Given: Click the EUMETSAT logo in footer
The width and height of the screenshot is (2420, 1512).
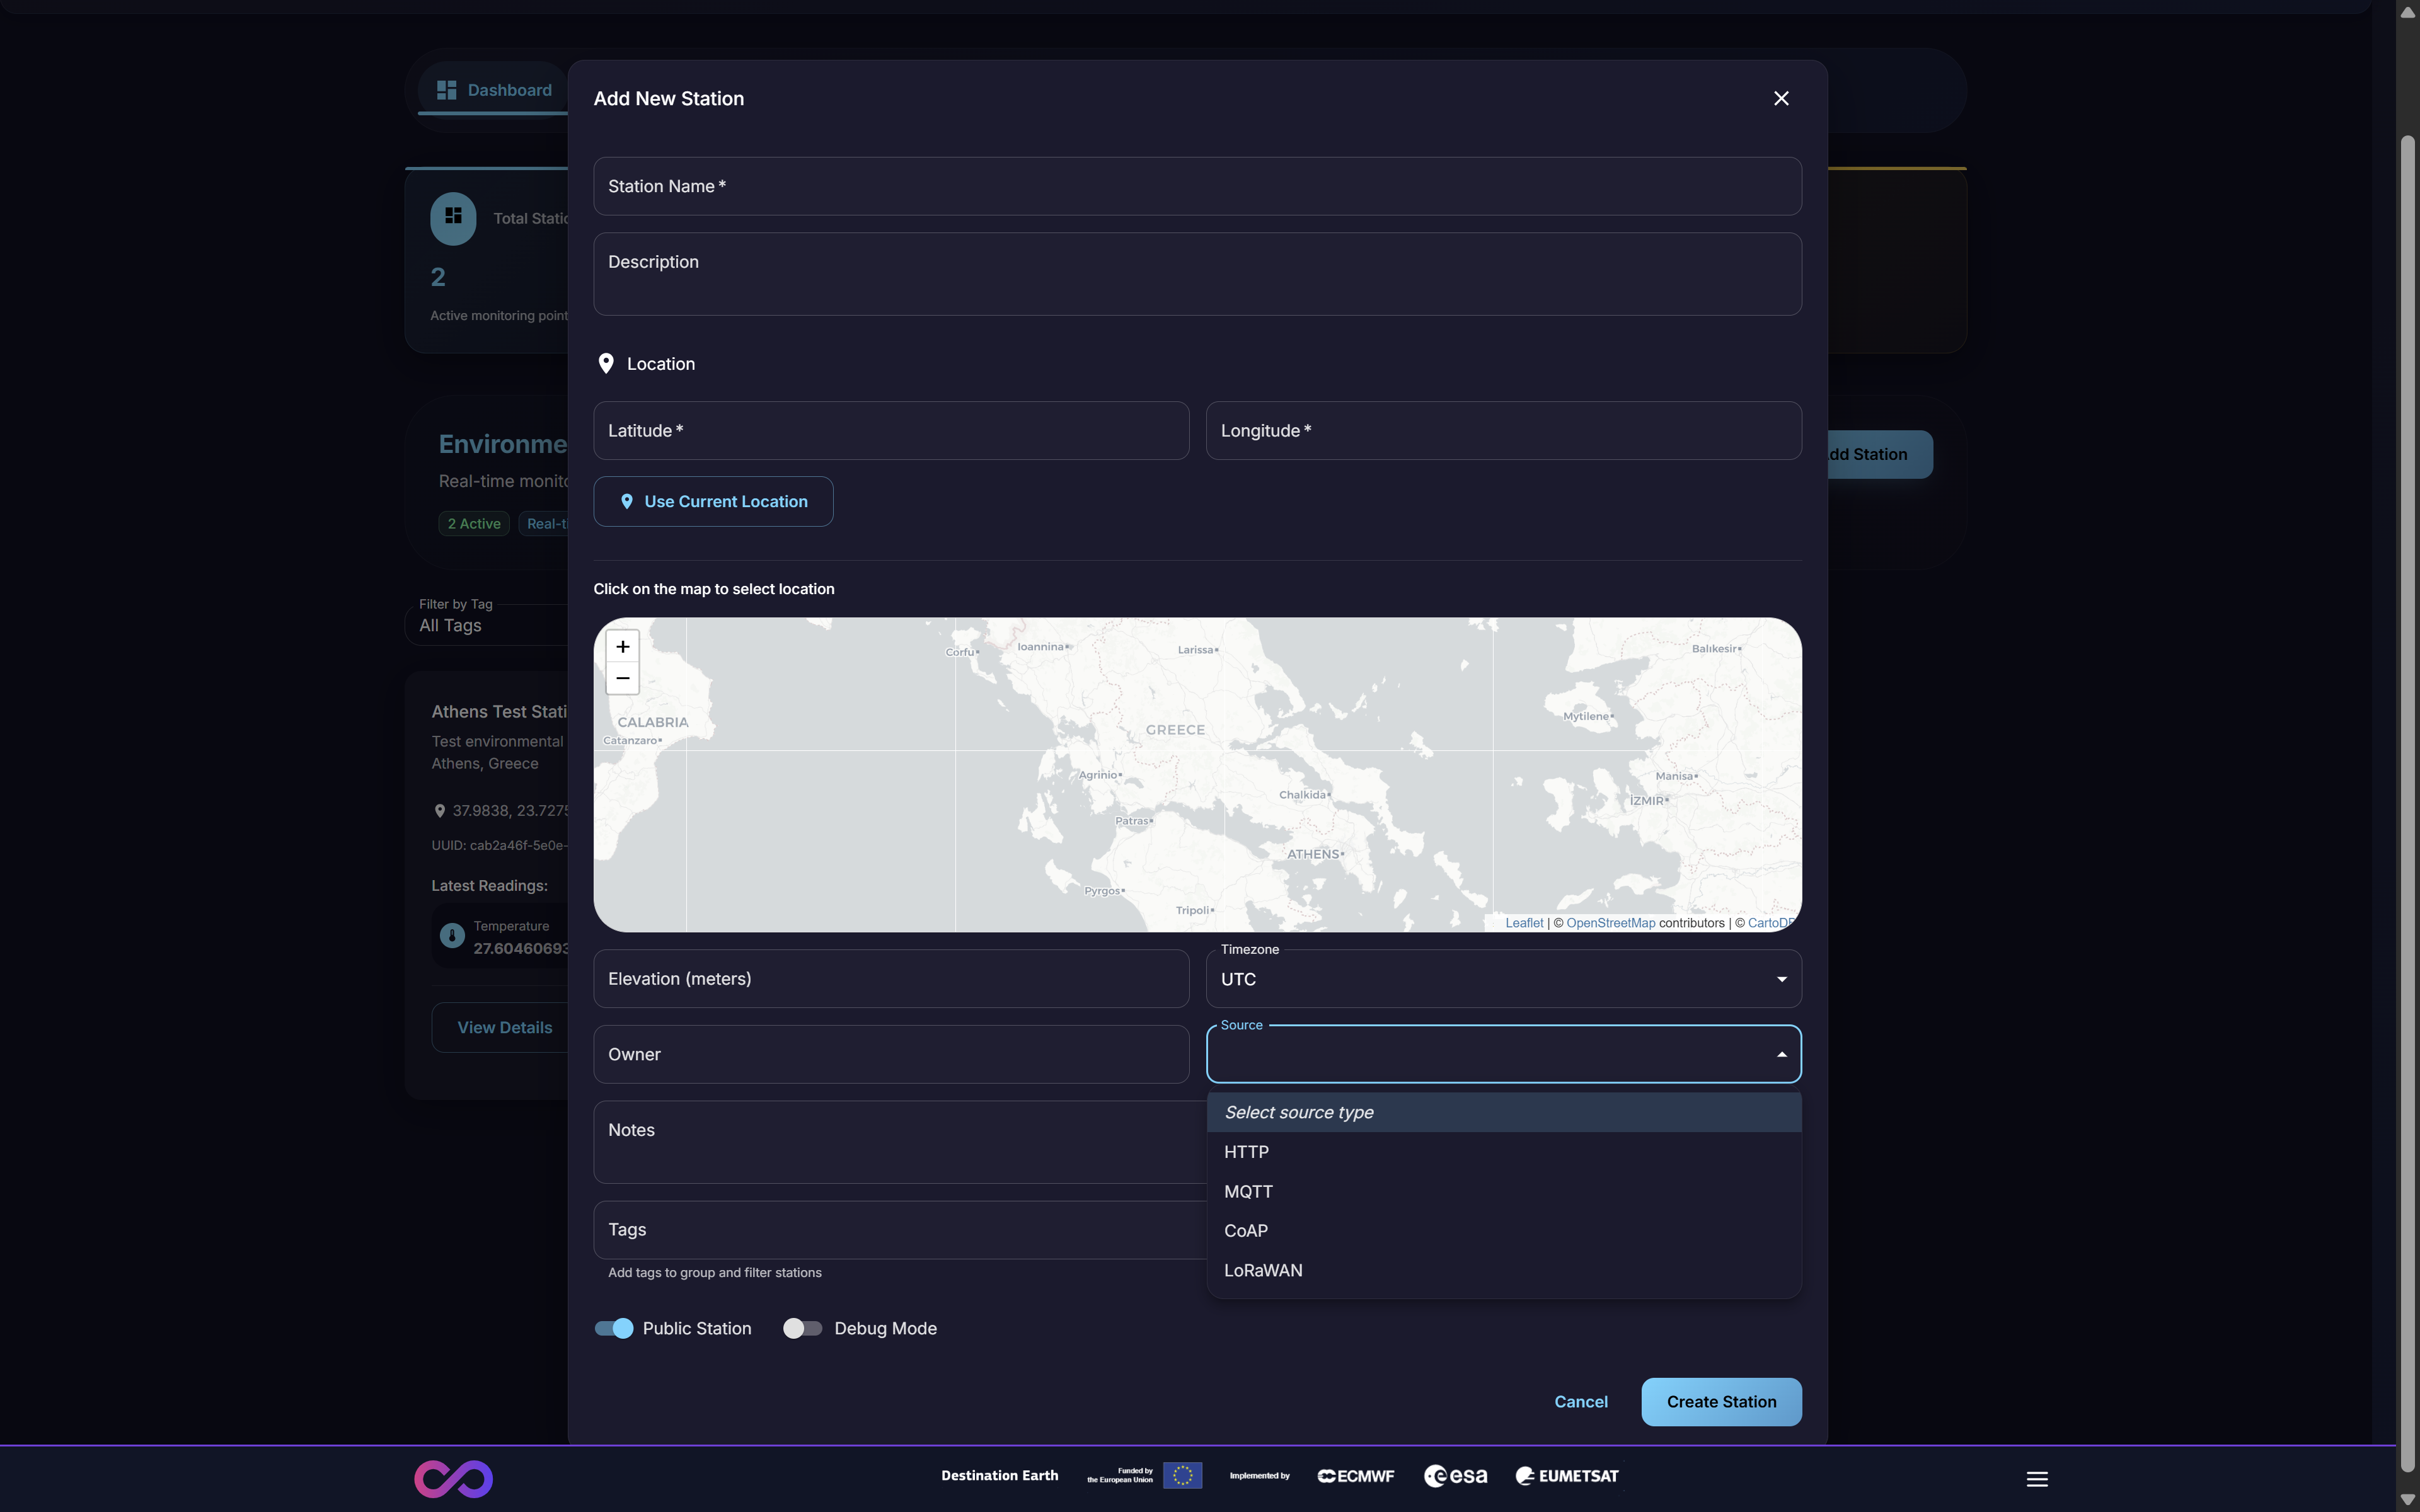Looking at the screenshot, I should (x=1566, y=1476).
